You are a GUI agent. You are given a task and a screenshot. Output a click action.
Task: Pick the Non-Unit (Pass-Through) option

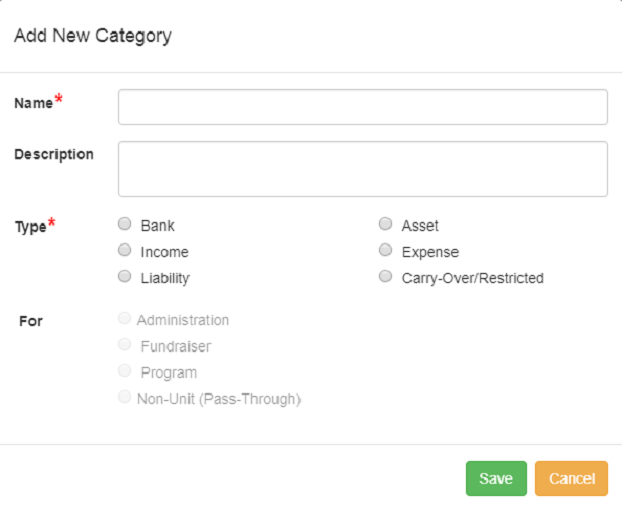125,397
